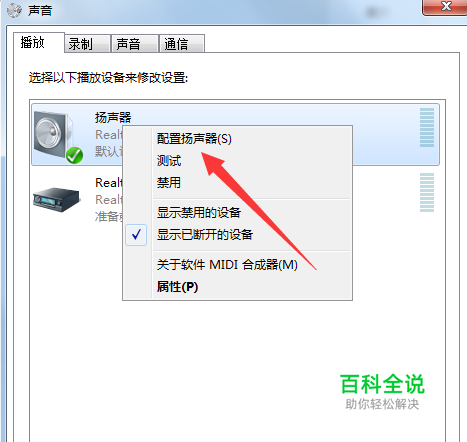Screen dimensions: 467x442
Task: Select the 播放 tab
Action: tap(39, 43)
